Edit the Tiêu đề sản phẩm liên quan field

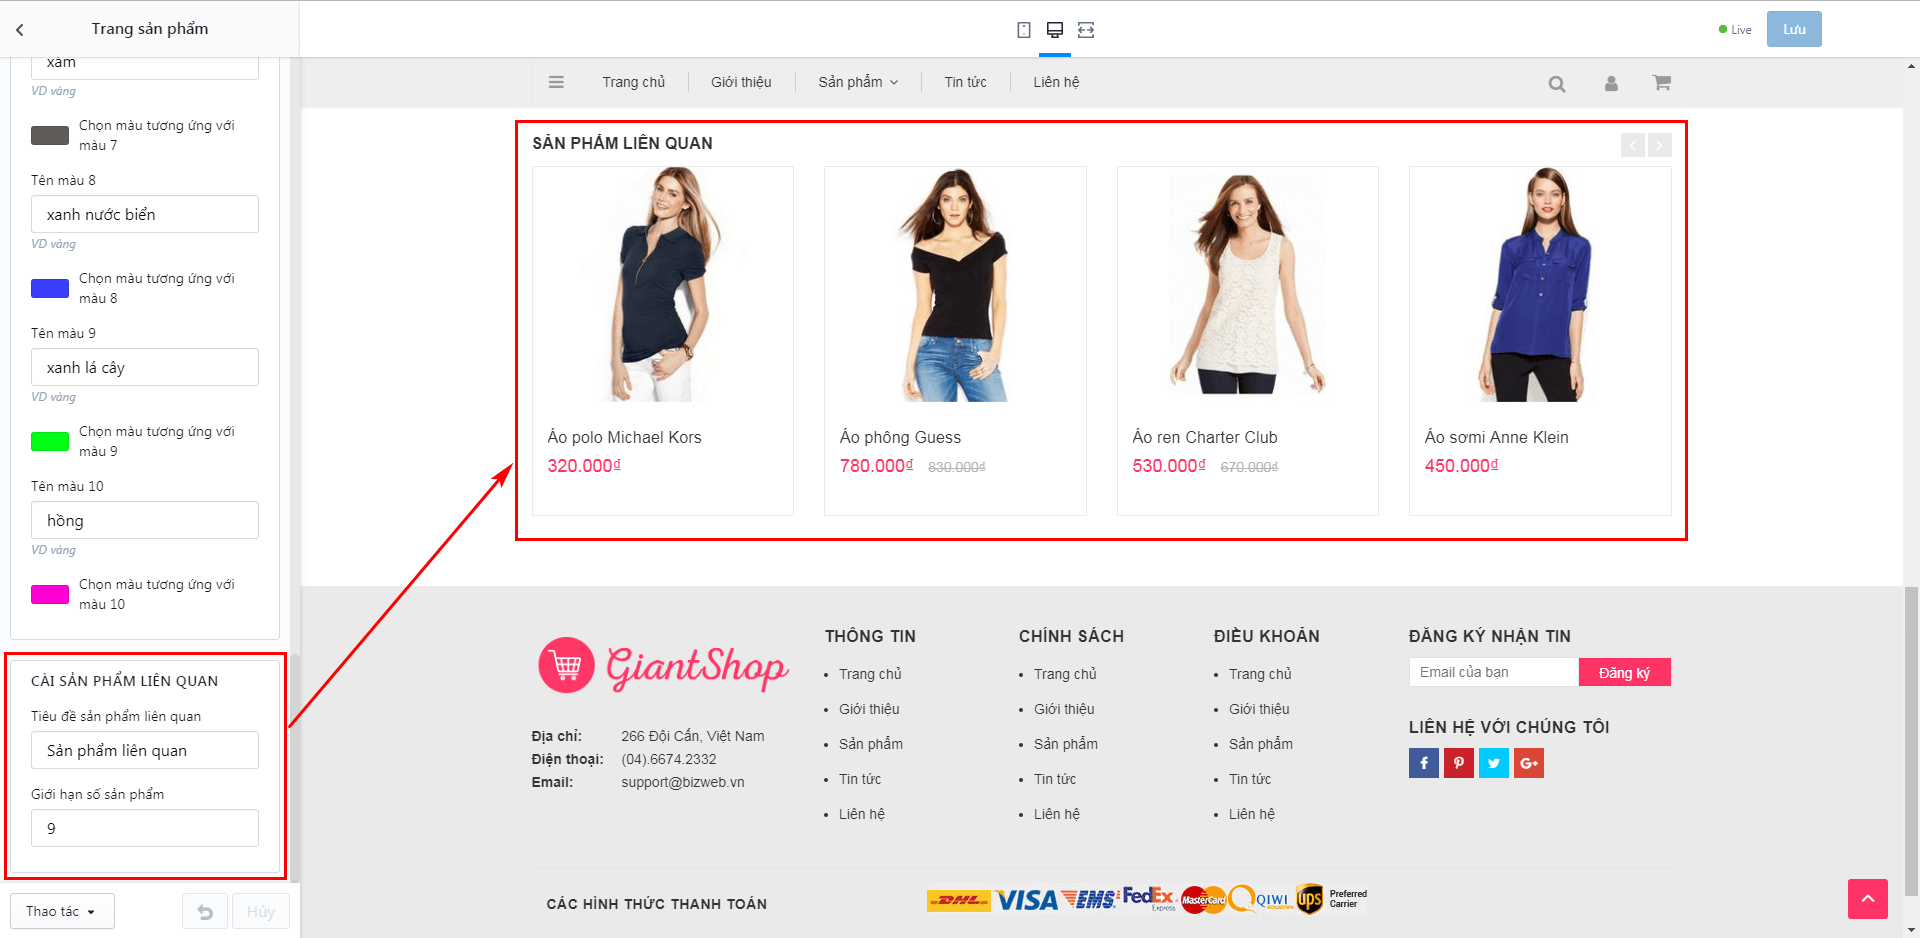(145, 750)
